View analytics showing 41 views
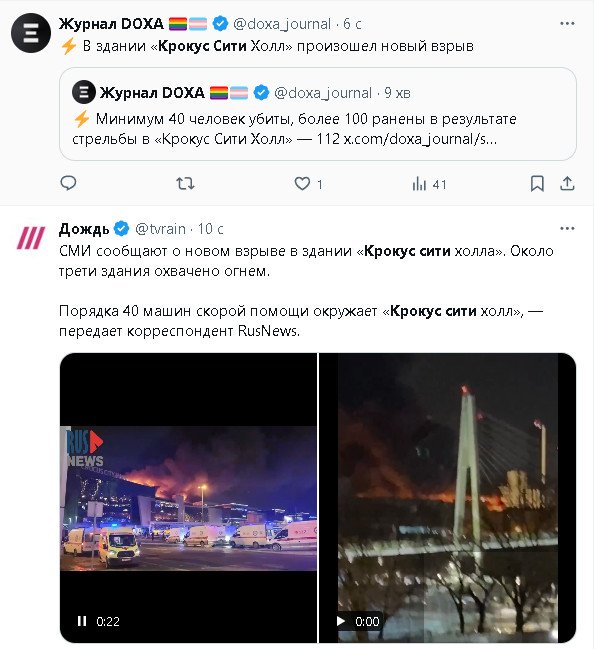The image size is (596, 649). pos(429,184)
